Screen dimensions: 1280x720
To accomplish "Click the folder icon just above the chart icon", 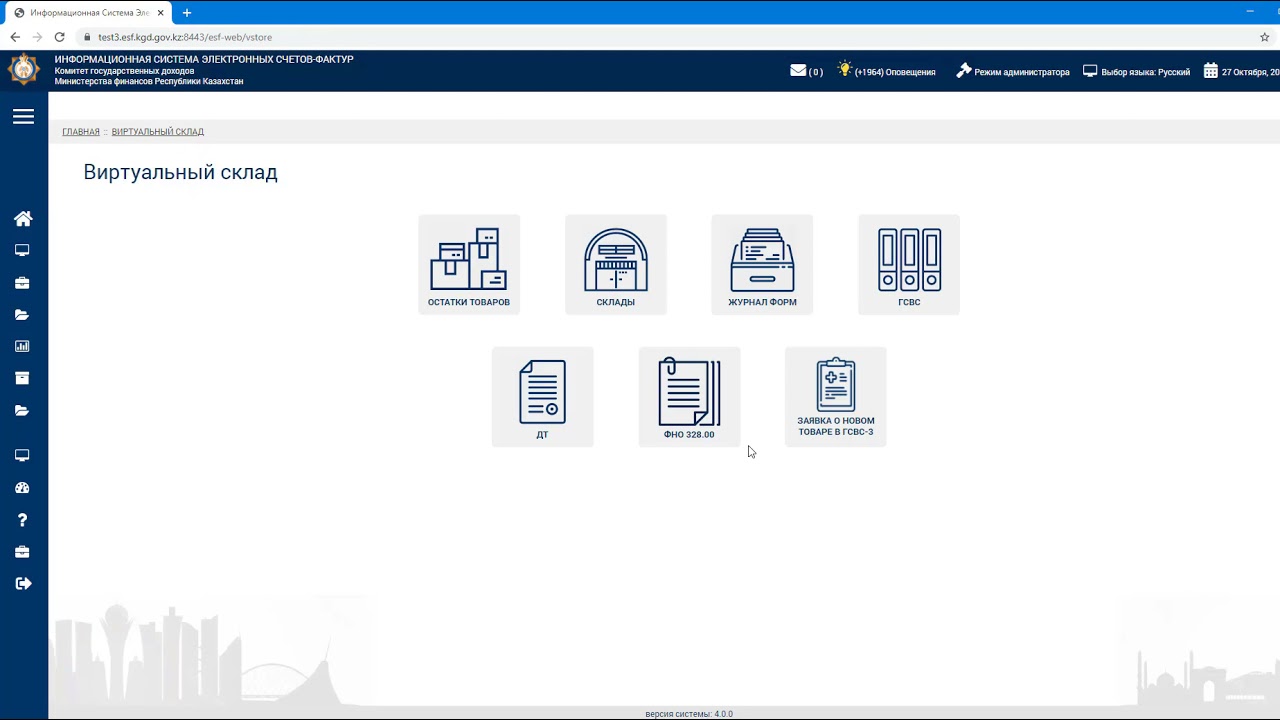I will coord(22,314).
